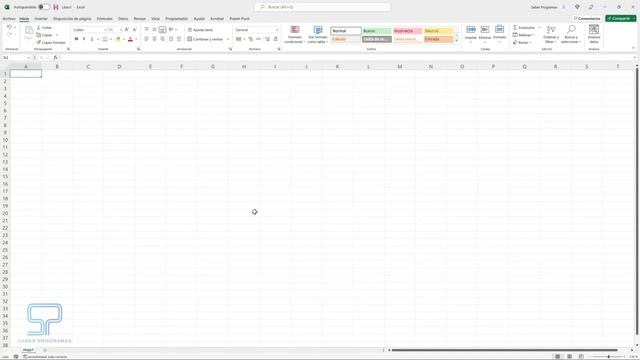The width and height of the screenshot is (640, 360).
Task: Open the Formato cells menu
Action: point(499,34)
